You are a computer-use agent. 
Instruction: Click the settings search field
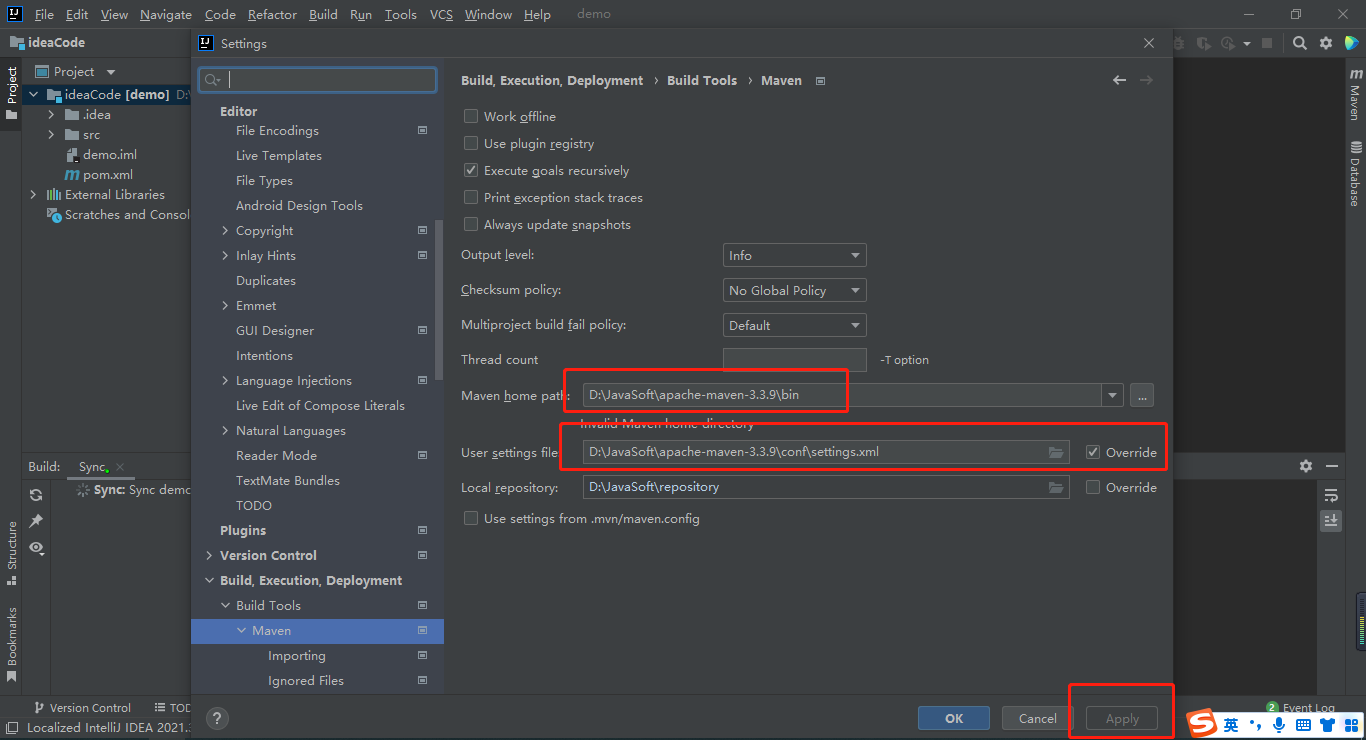click(x=318, y=80)
